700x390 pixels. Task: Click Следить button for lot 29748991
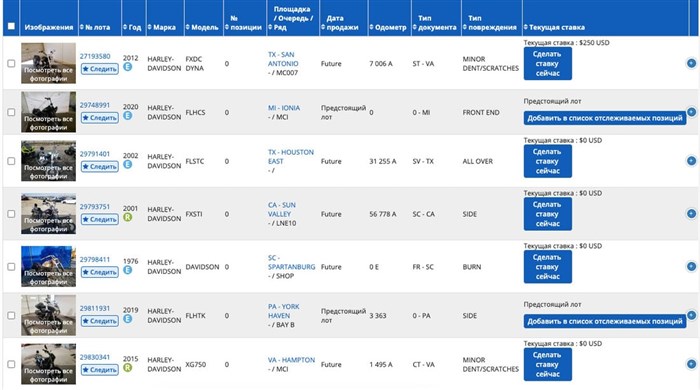click(100, 117)
